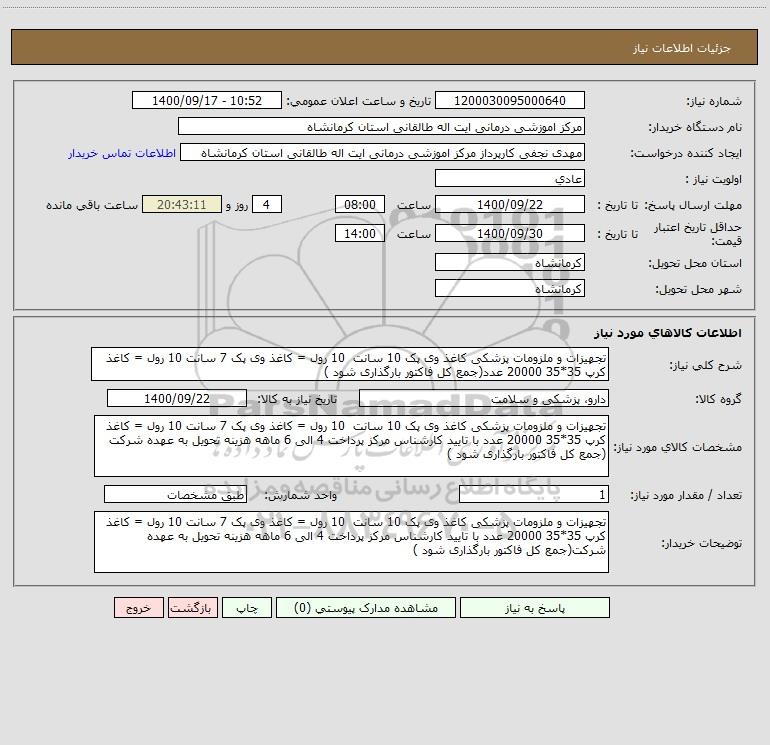Click the ساعت باقی مانده label
The image size is (770, 745).
click(92, 205)
